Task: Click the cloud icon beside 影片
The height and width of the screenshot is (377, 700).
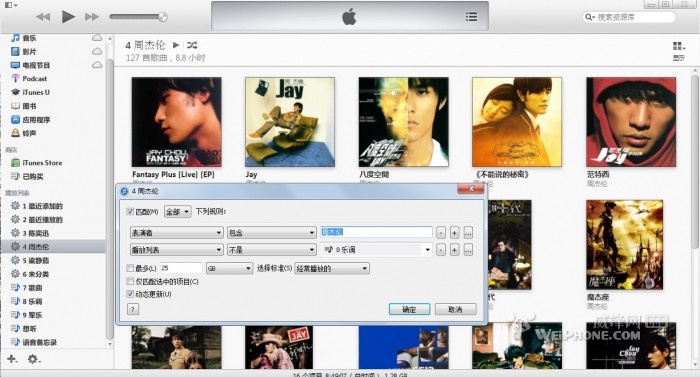Action: tap(97, 51)
